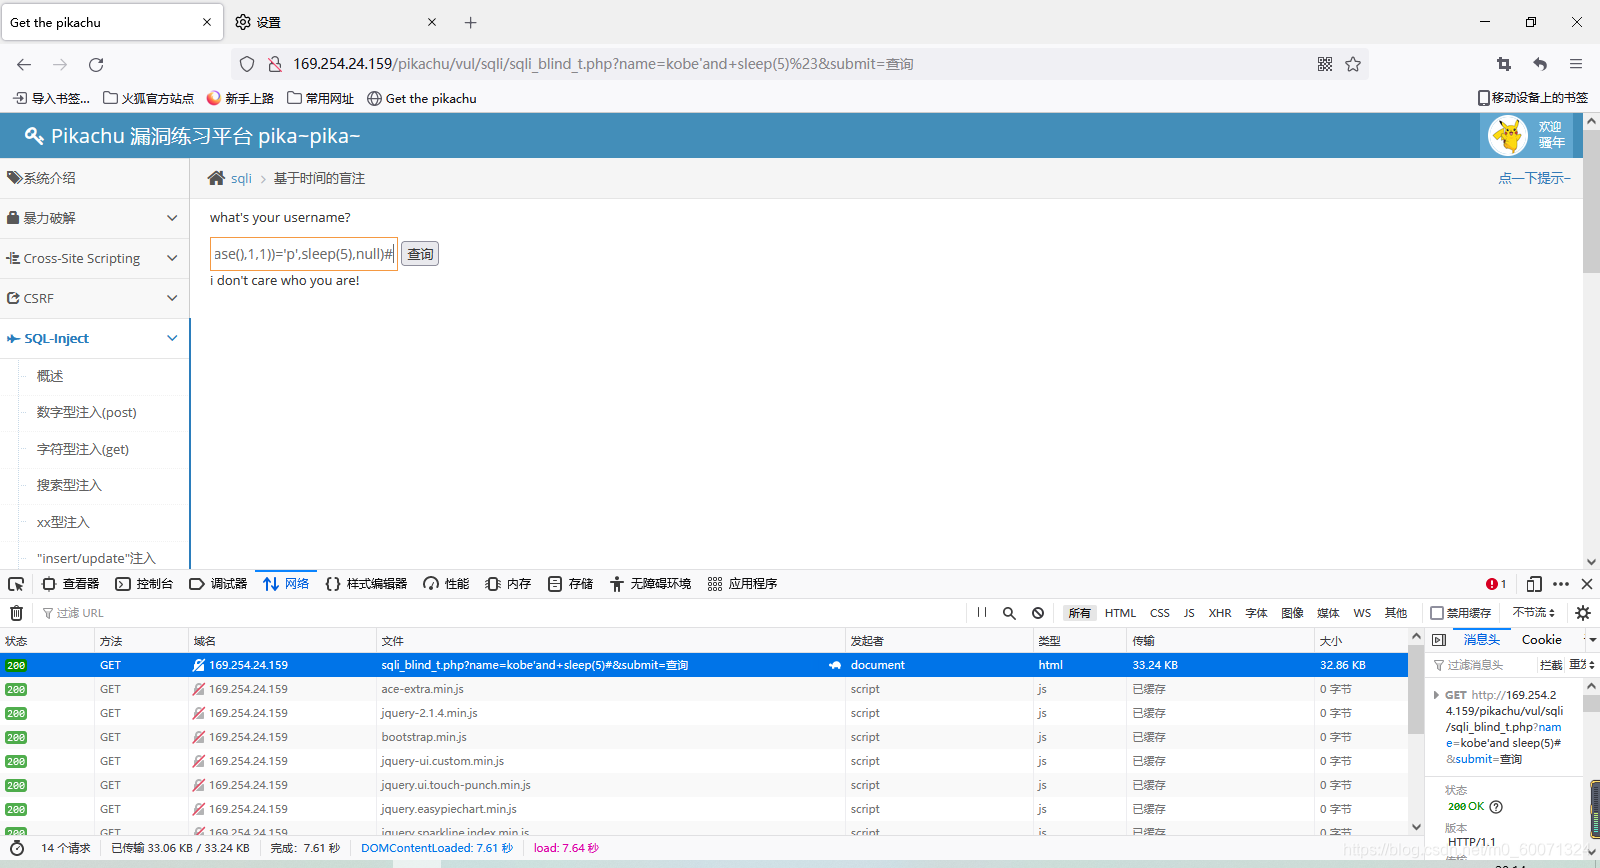Open the network search magnifier
This screenshot has width=1600, height=868.
pyautogui.click(x=1009, y=613)
